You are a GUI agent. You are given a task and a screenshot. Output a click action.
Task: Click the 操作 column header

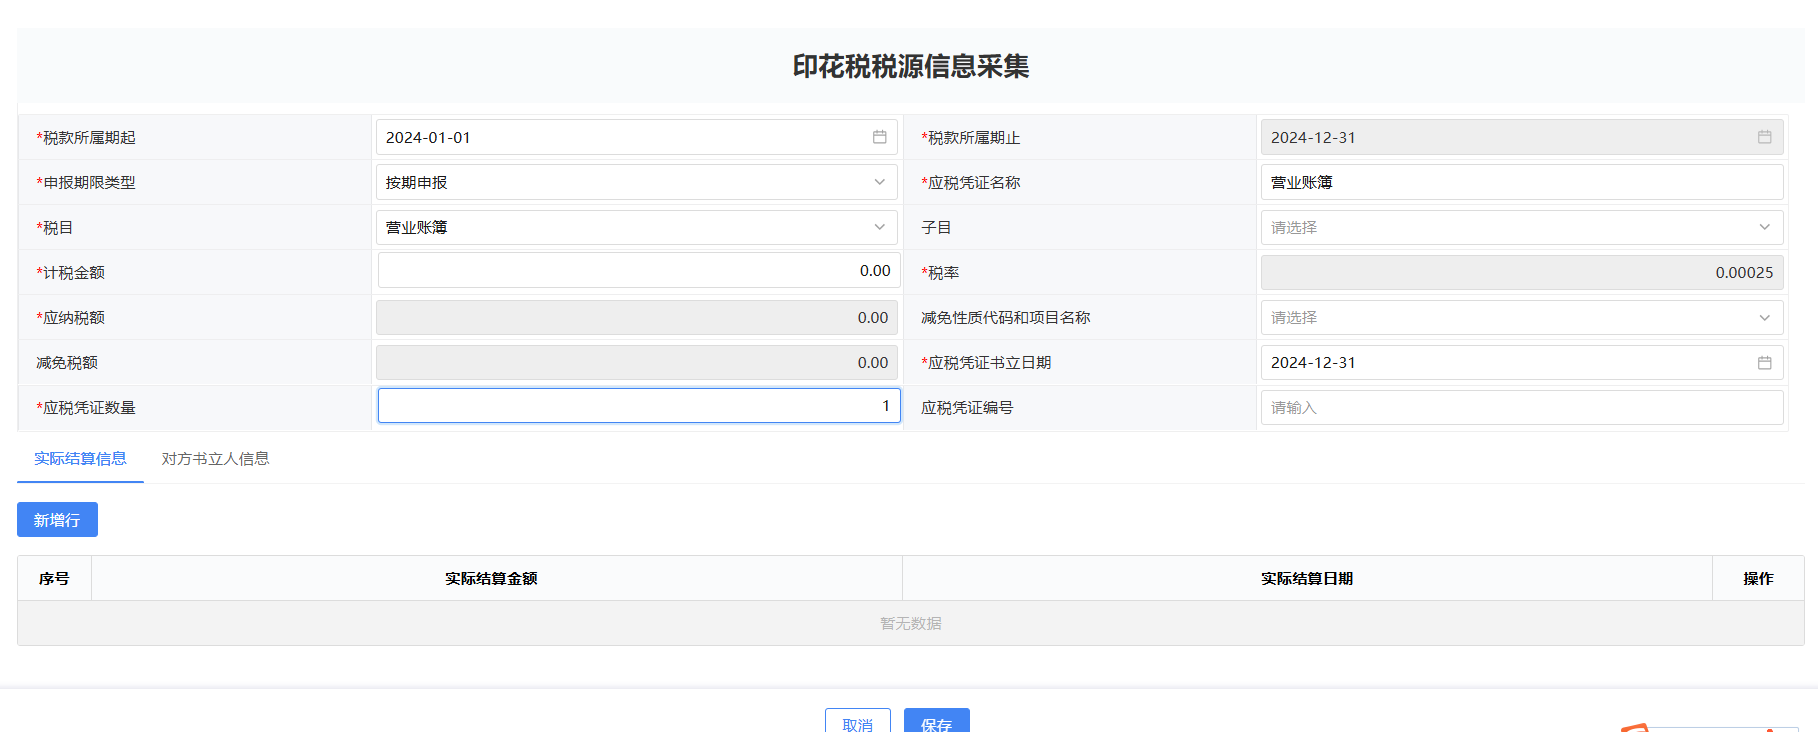coord(1758,578)
